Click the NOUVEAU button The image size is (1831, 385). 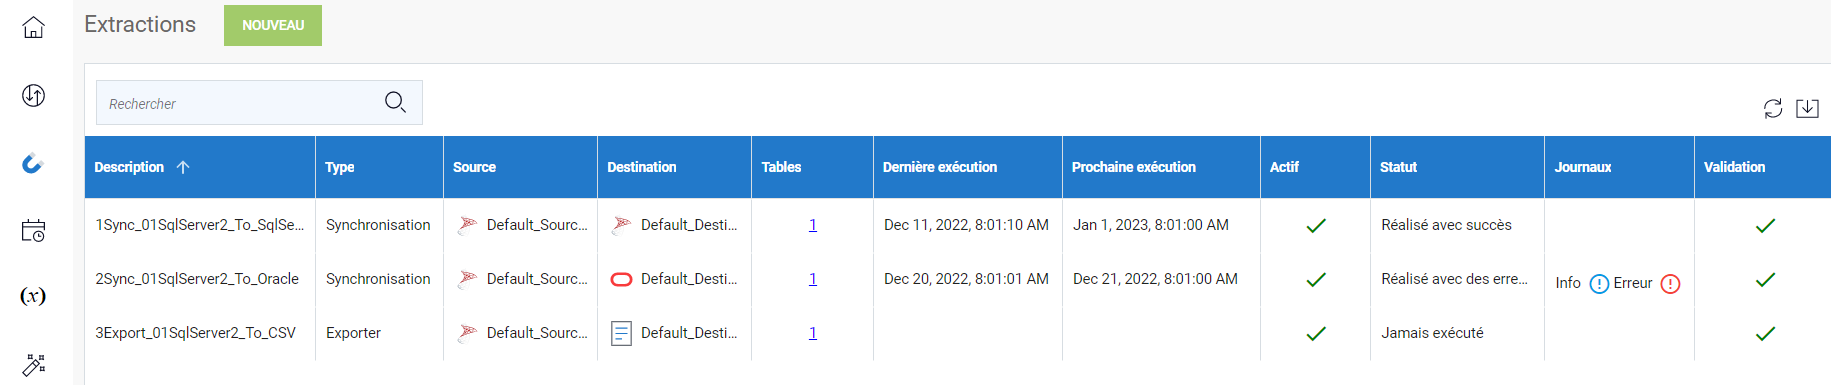[273, 25]
